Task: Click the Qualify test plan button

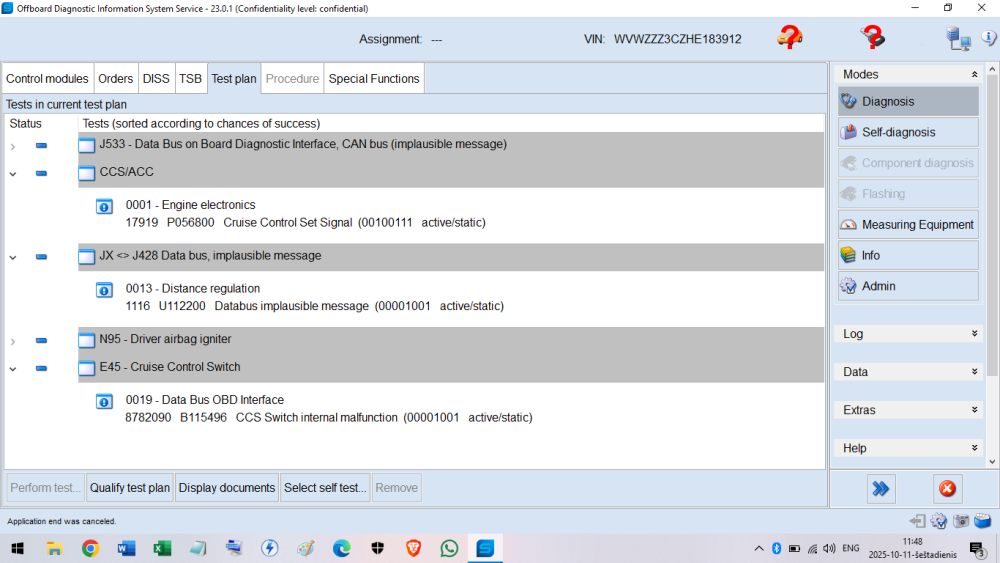Action: [130, 488]
